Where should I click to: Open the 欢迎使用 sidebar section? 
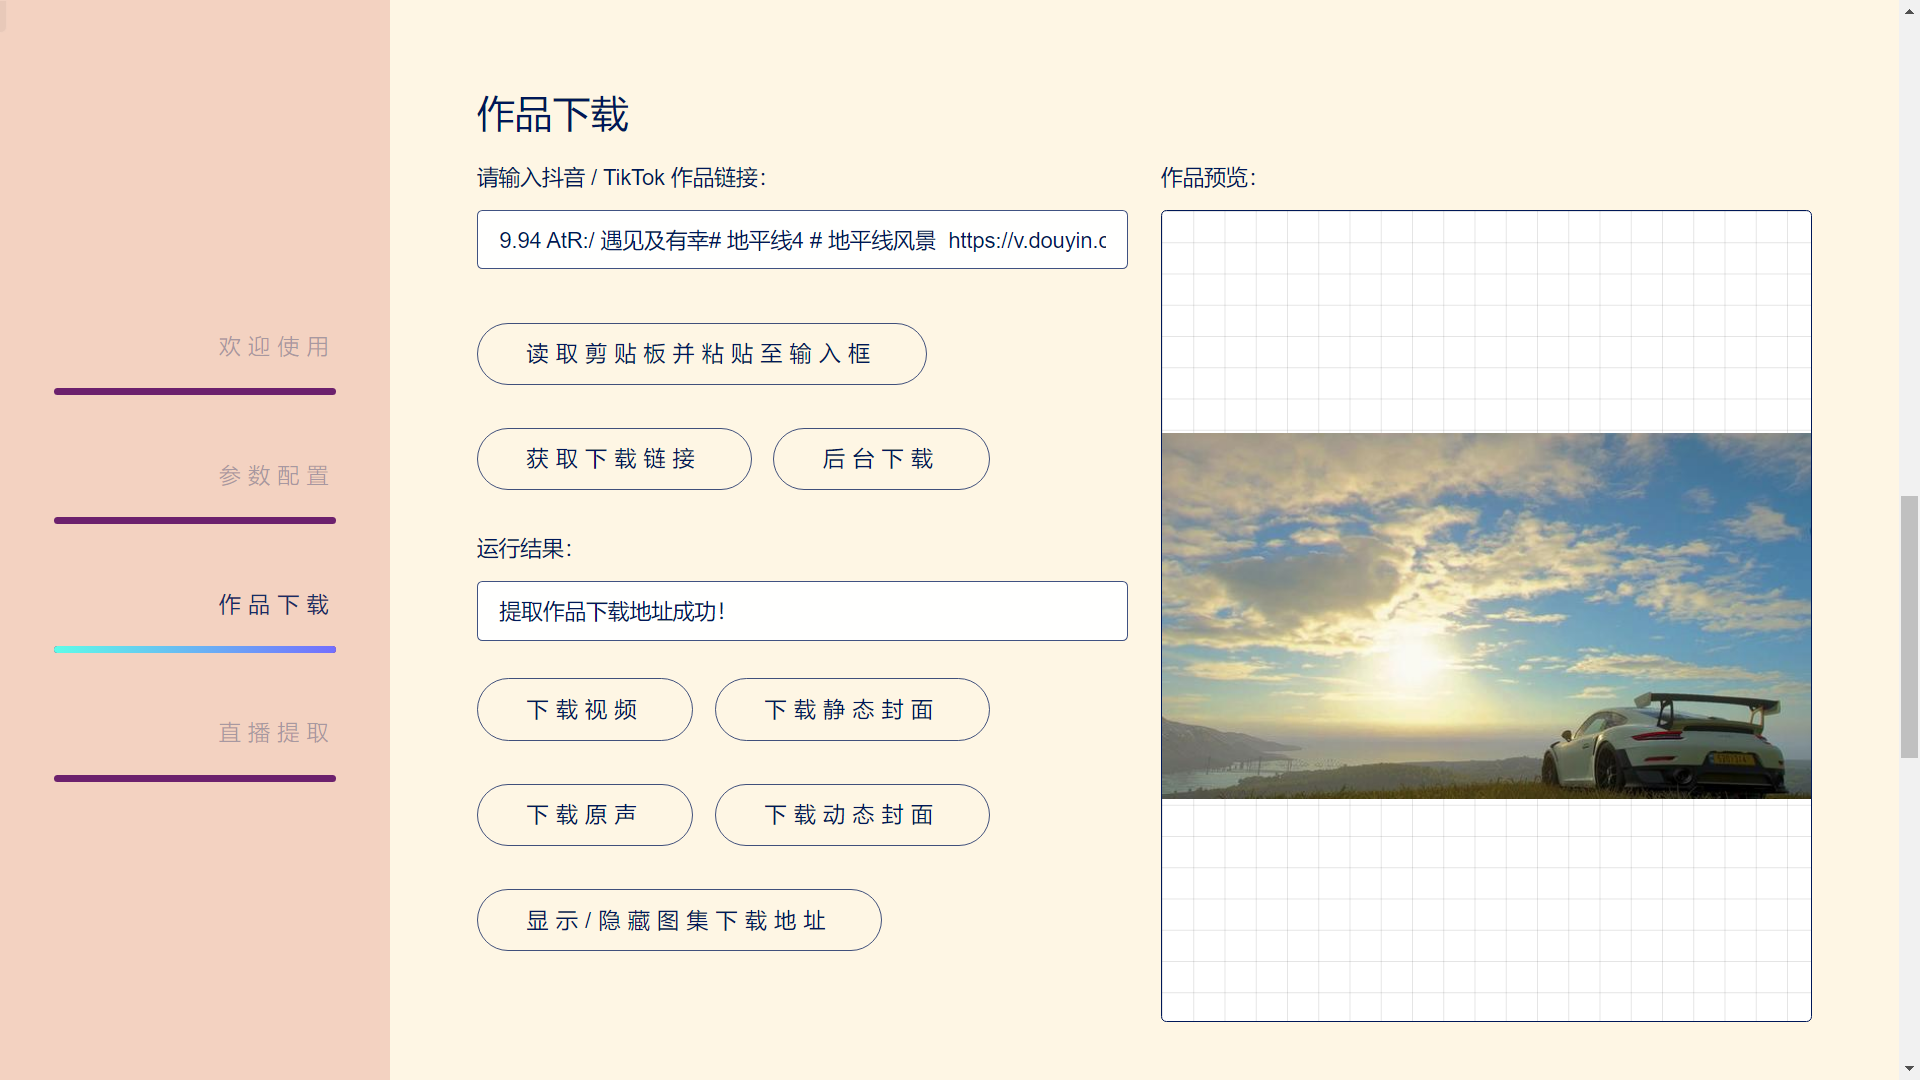(274, 347)
